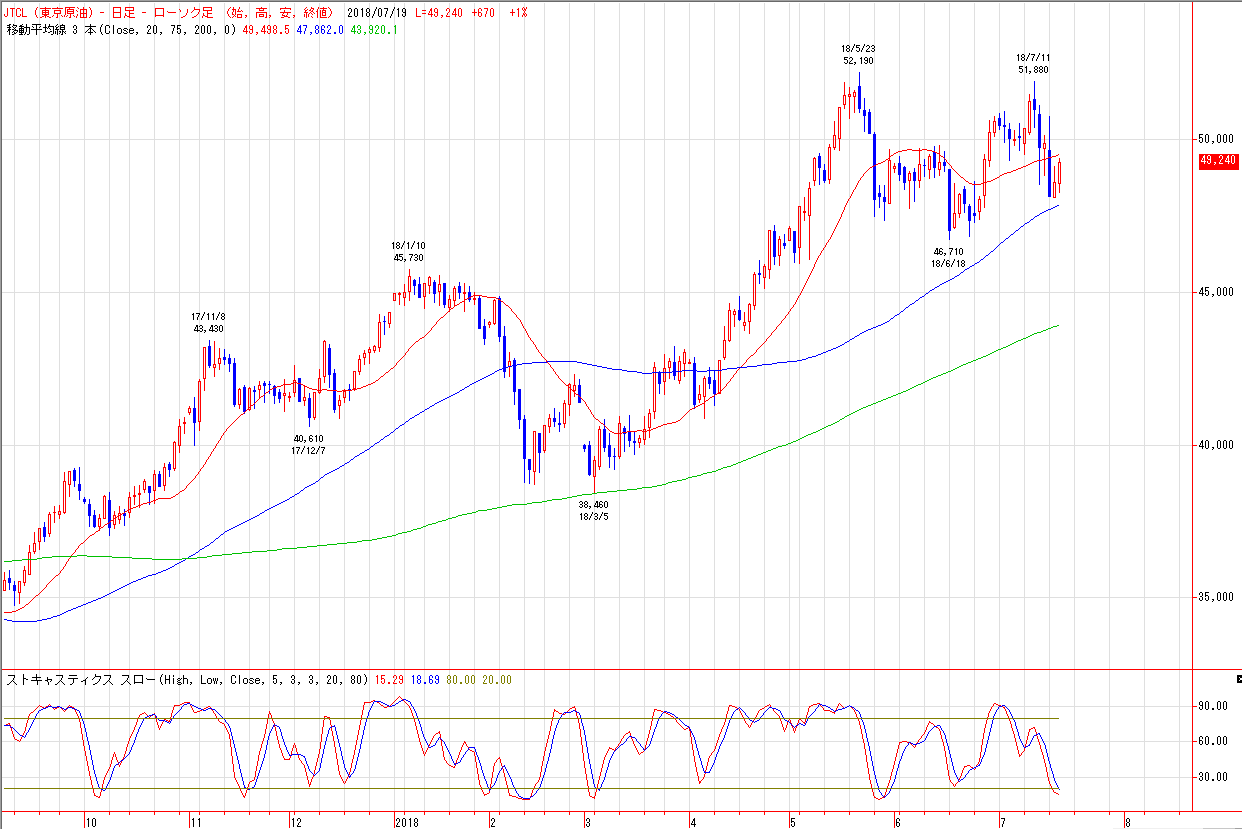Click blue moving average value 47,862.0
1242x829 pixels.
point(319,30)
